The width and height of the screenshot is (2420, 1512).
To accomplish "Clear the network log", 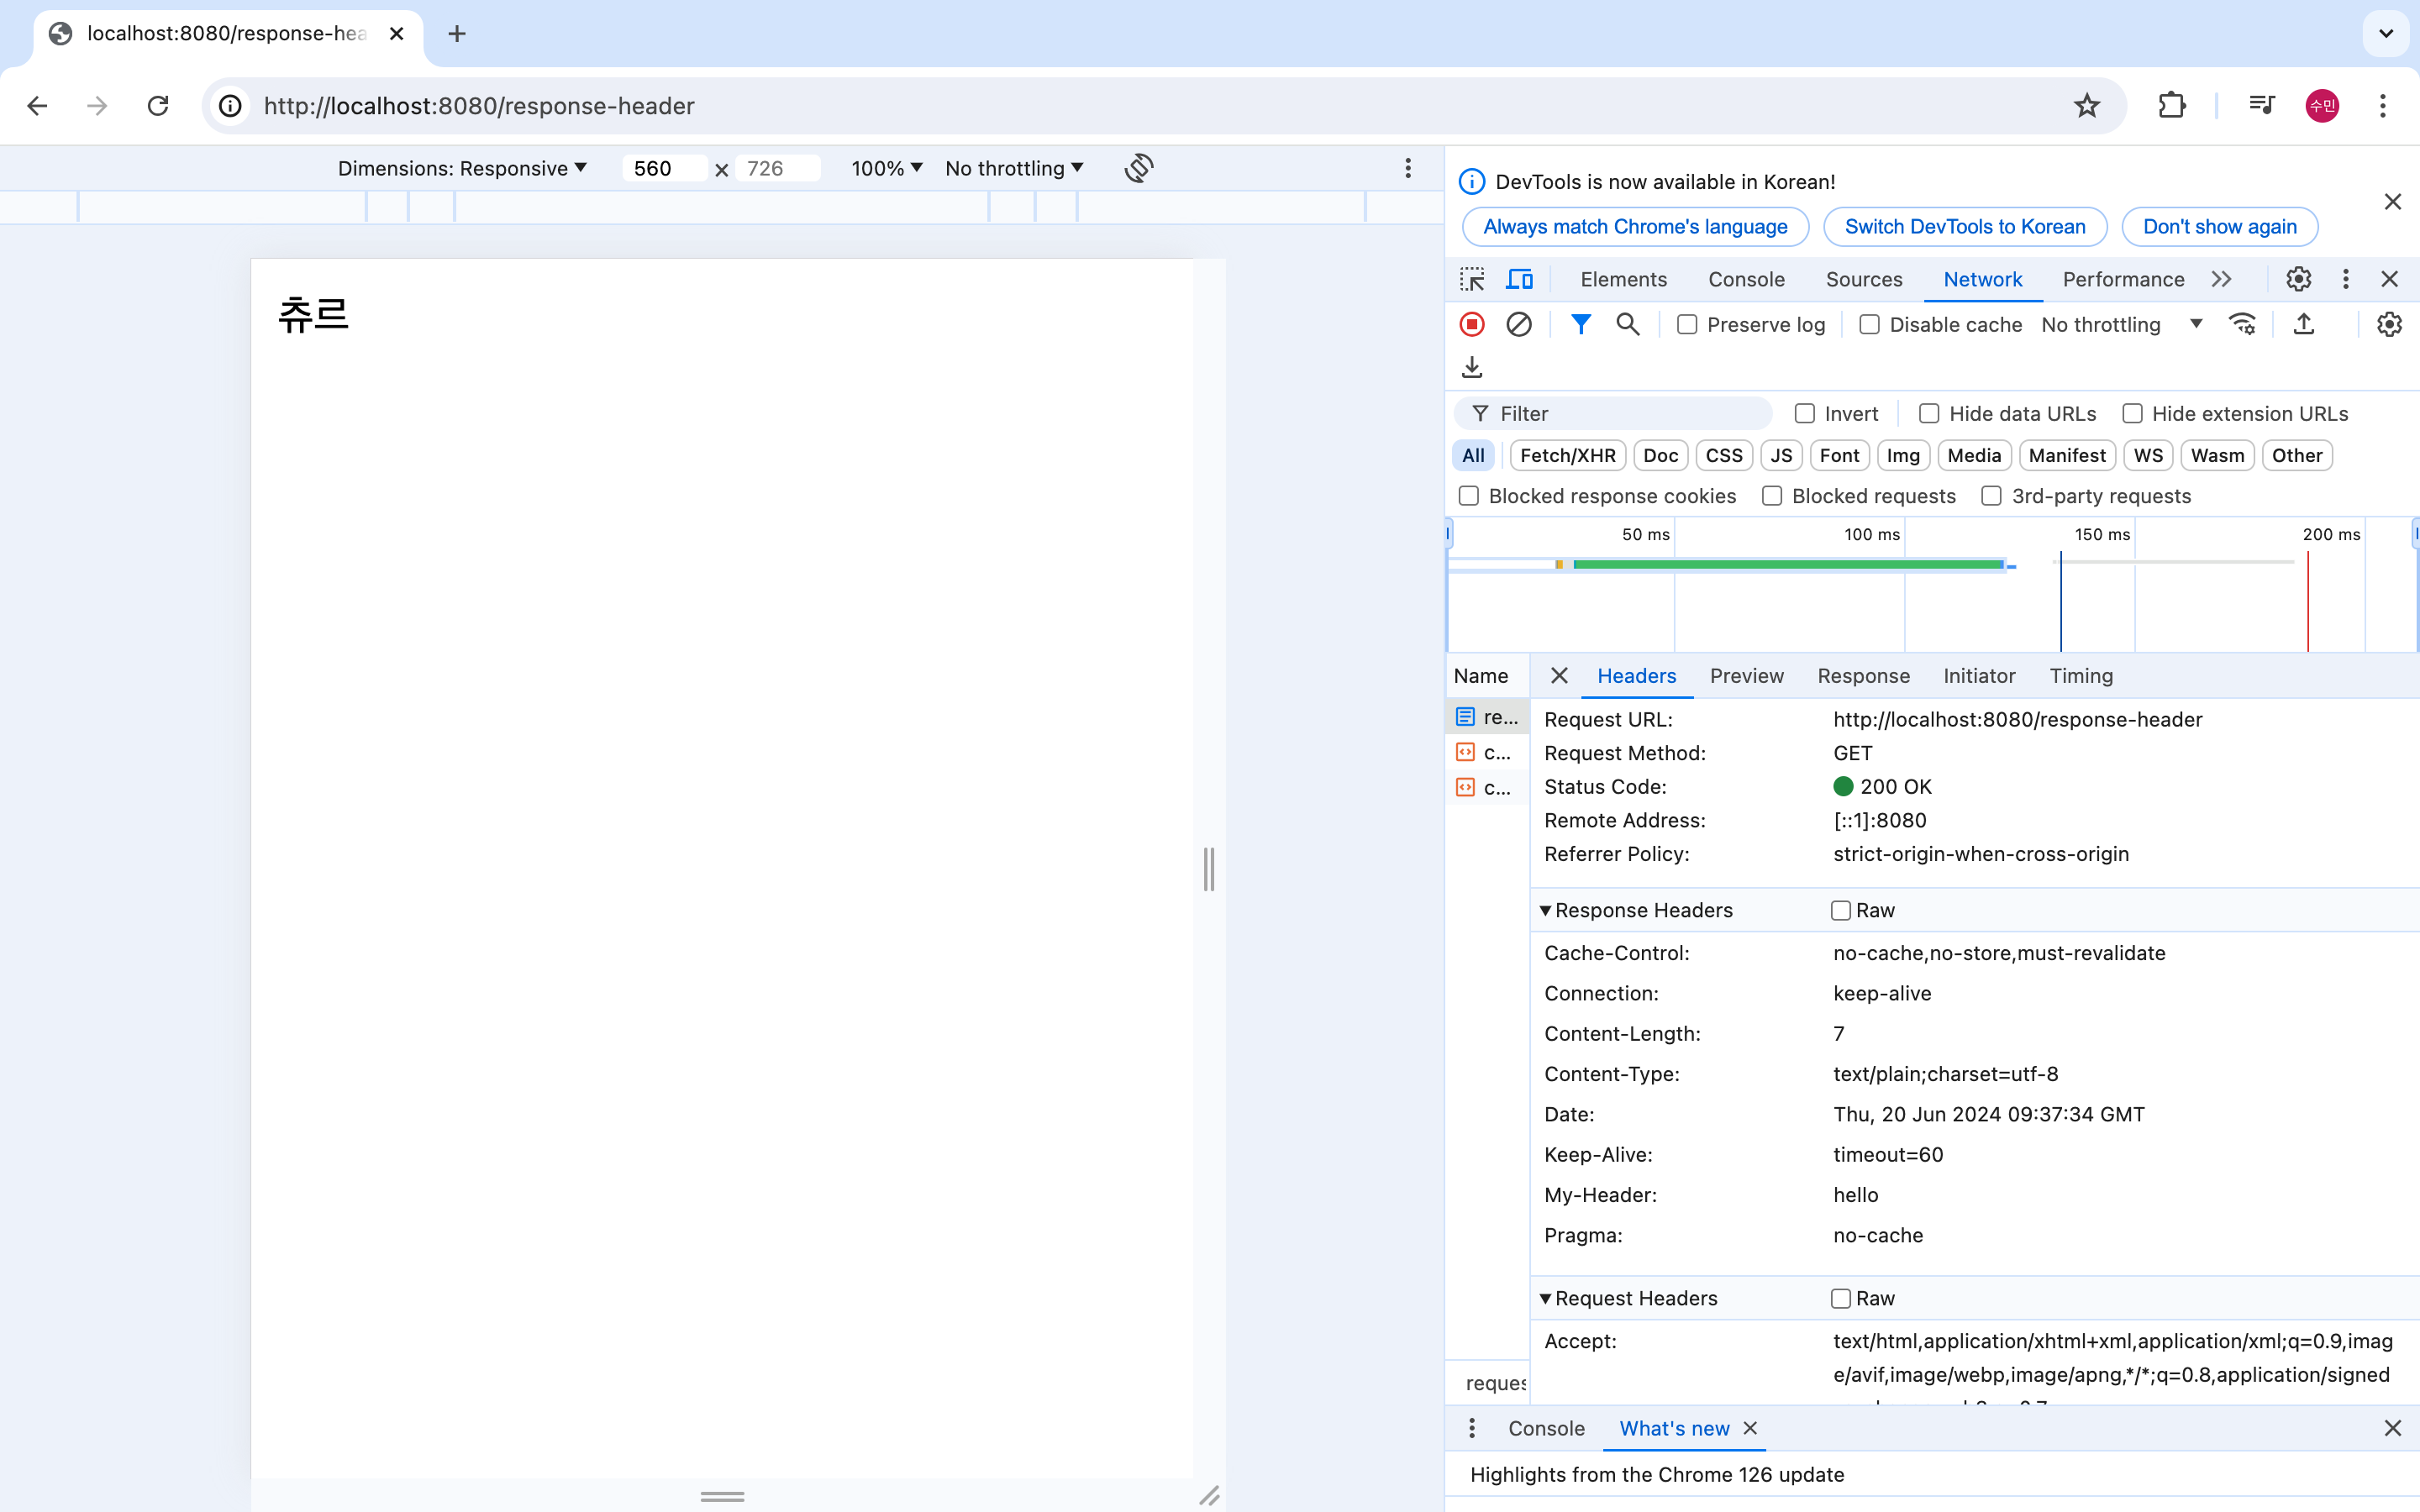I will (x=1518, y=324).
